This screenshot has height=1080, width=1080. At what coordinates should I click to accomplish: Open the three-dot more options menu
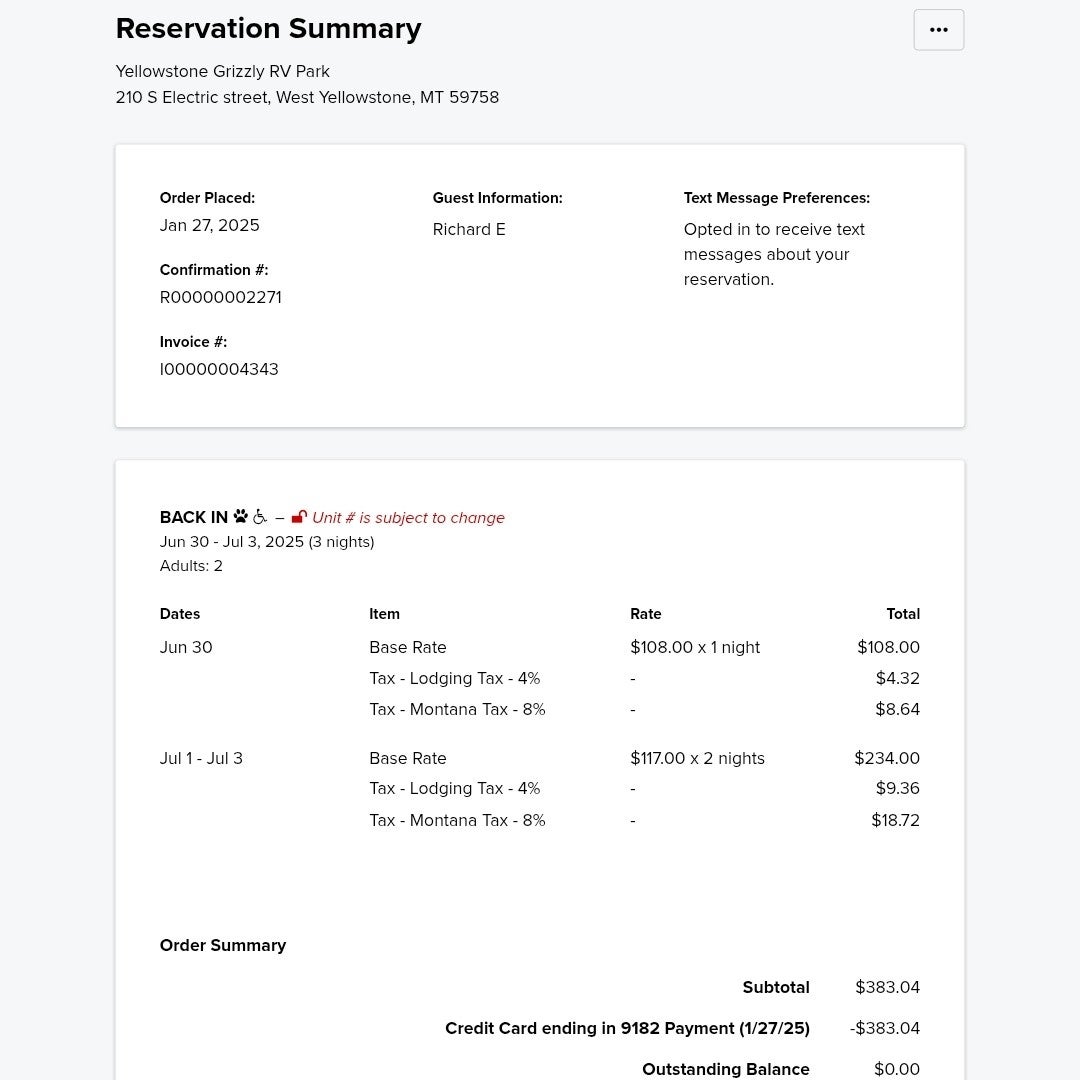click(938, 30)
